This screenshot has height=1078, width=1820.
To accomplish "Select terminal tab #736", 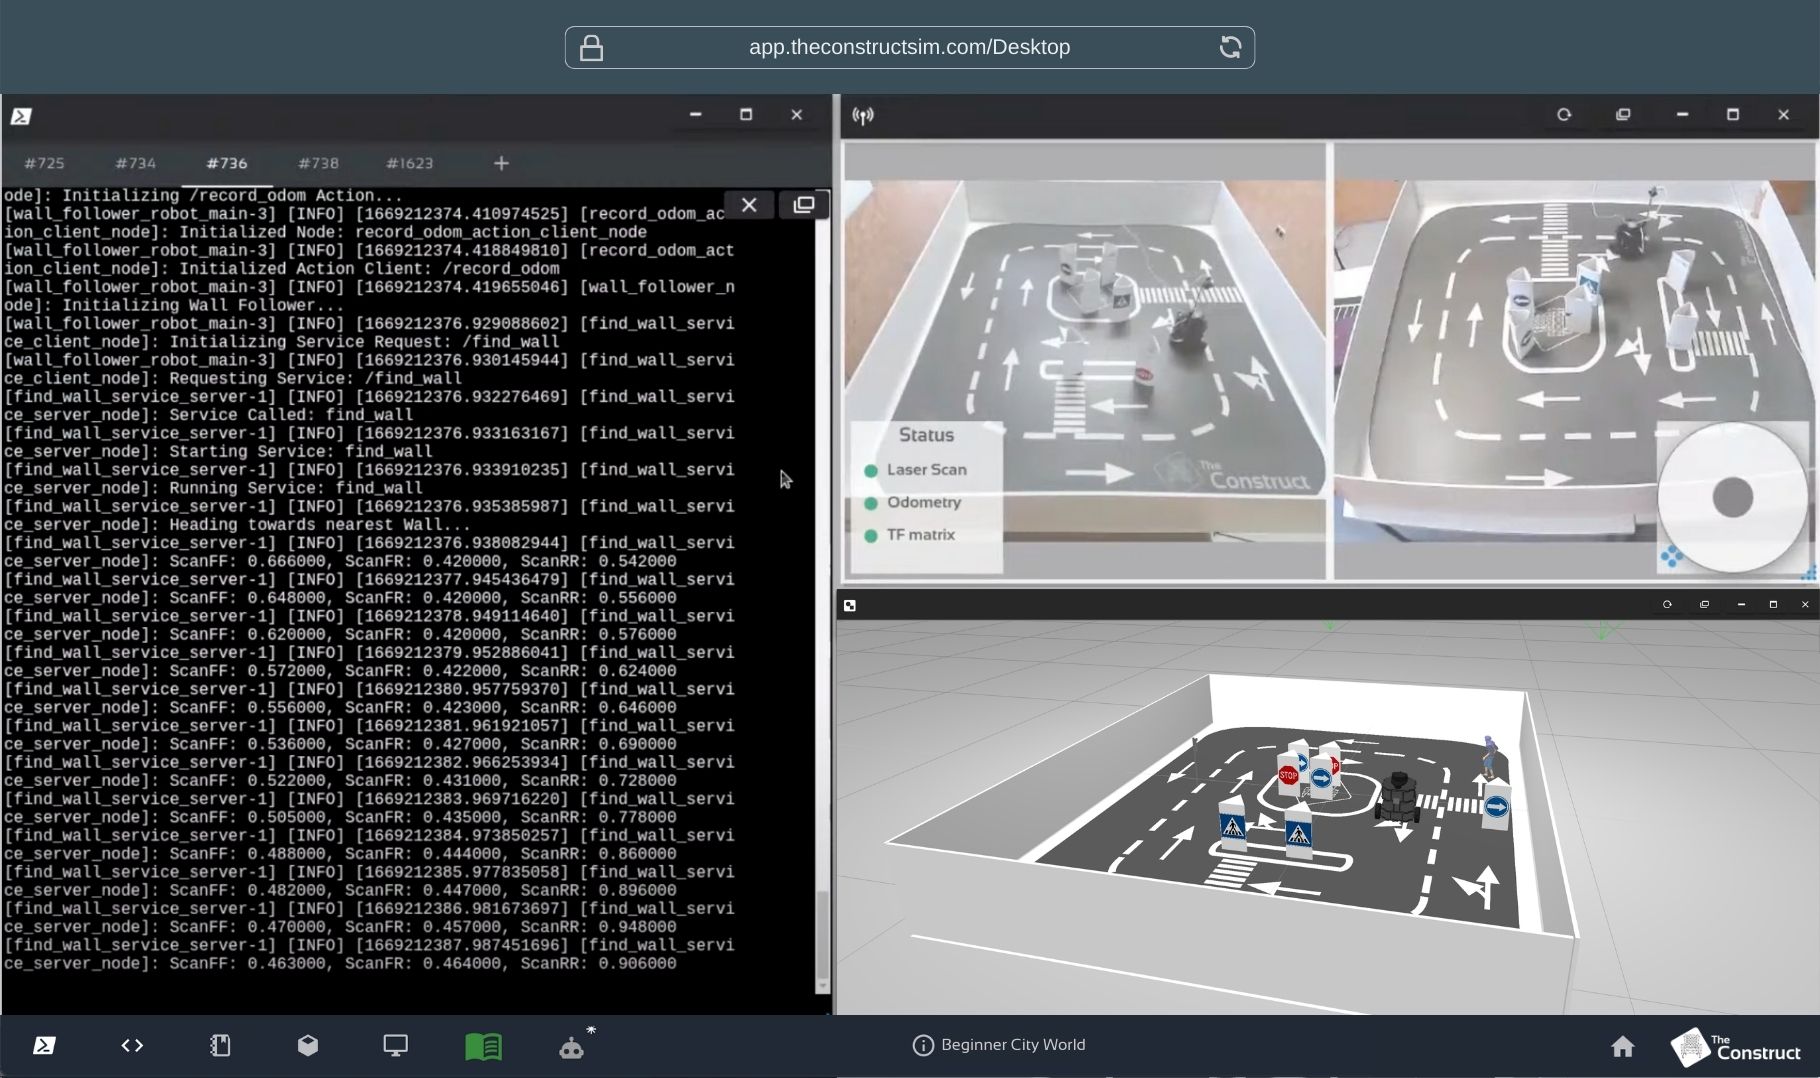I will tap(227, 163).
